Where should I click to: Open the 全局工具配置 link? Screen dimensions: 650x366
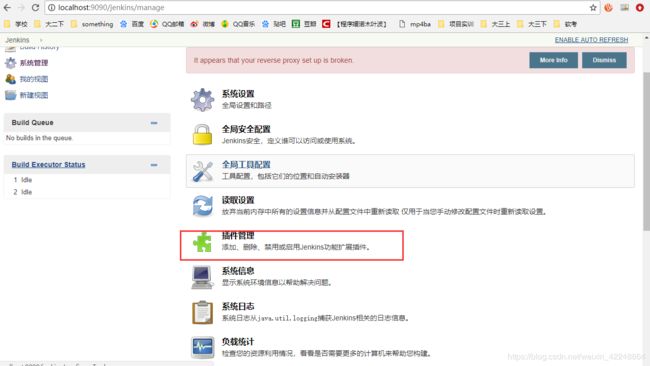tap(246, 165)
